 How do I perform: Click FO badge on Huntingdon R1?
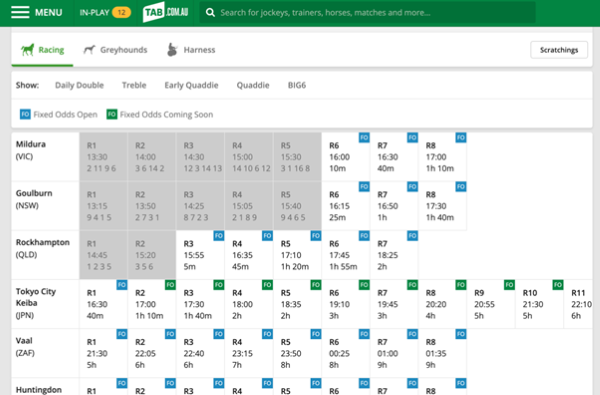(122, 383)
